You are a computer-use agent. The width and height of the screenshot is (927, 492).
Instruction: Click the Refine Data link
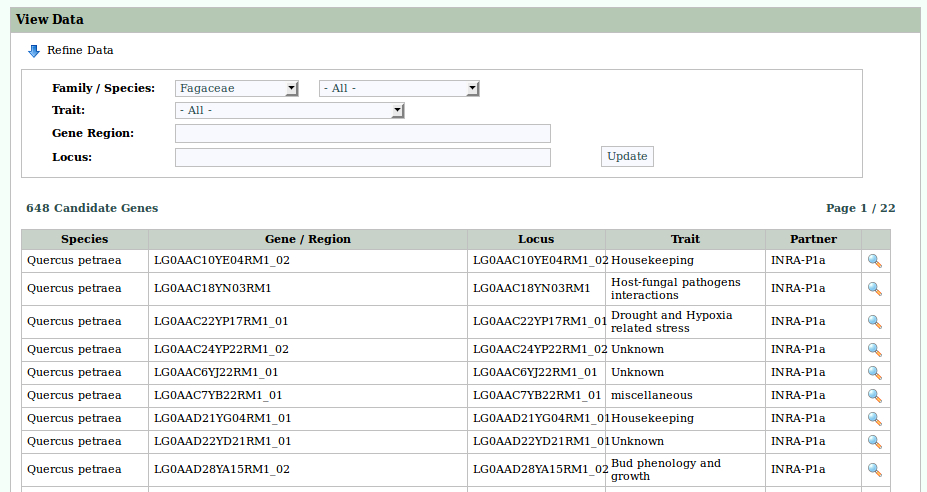tap(80, 50)
